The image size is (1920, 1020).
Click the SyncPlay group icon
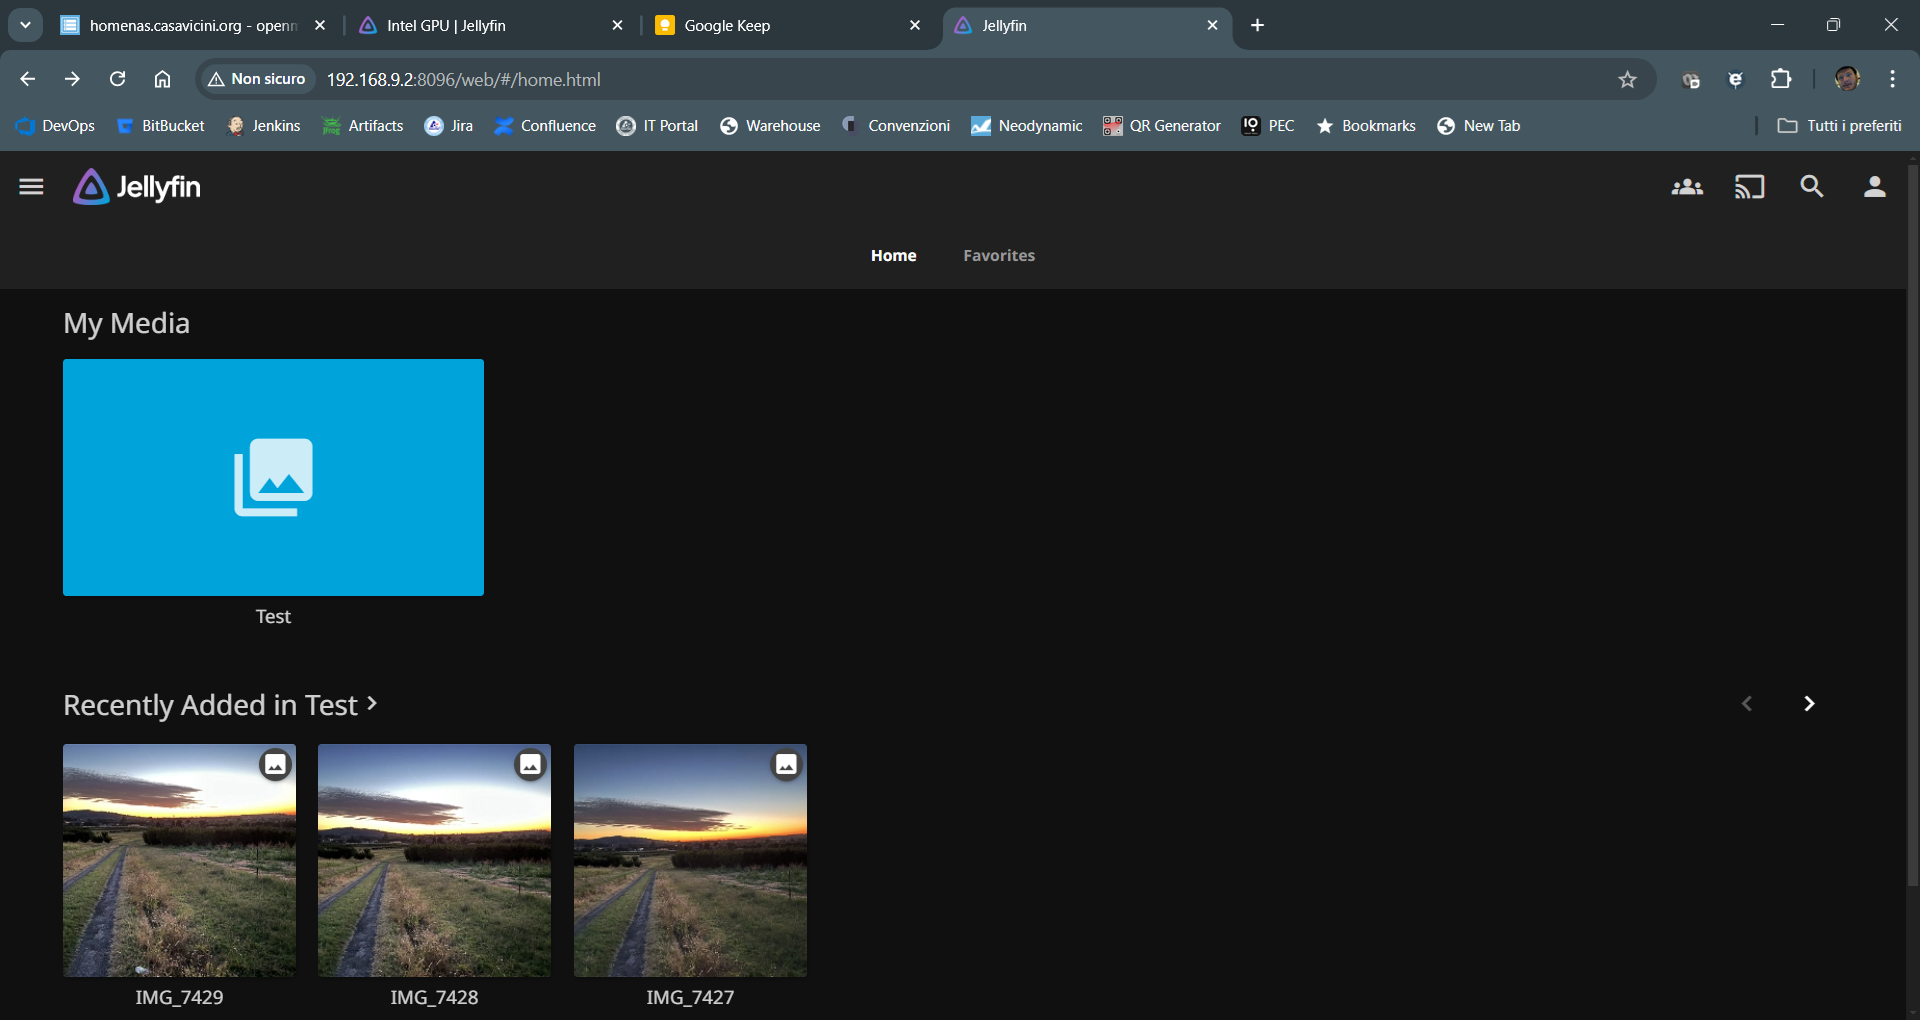tap(1687, 187)
